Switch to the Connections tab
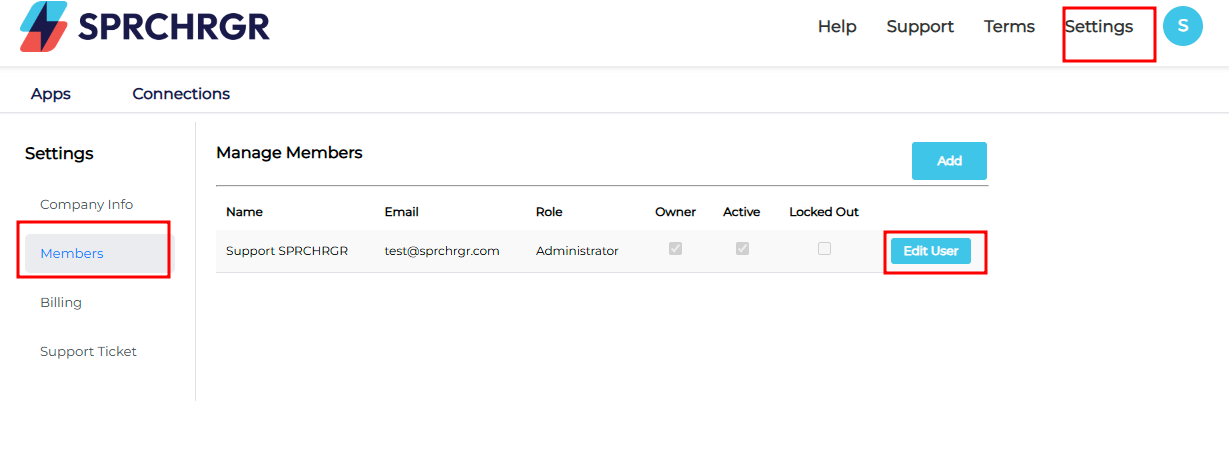The image size is (1229, 464). pyautogui.click(x=181, y=94)
